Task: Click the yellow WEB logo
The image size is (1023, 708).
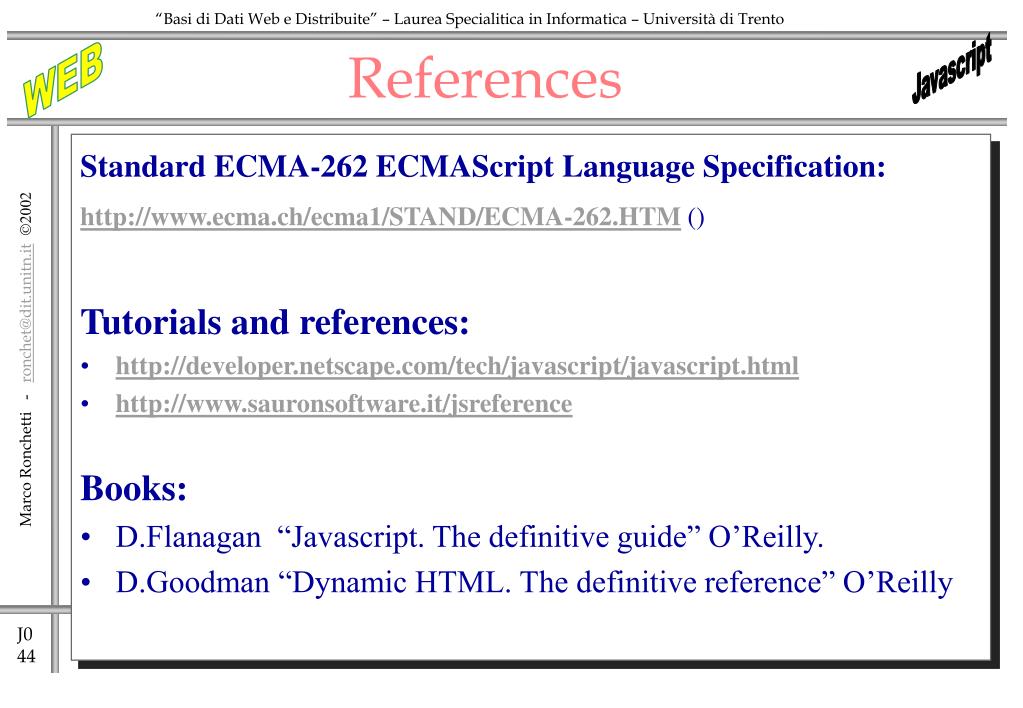Action: pos(63,79)
